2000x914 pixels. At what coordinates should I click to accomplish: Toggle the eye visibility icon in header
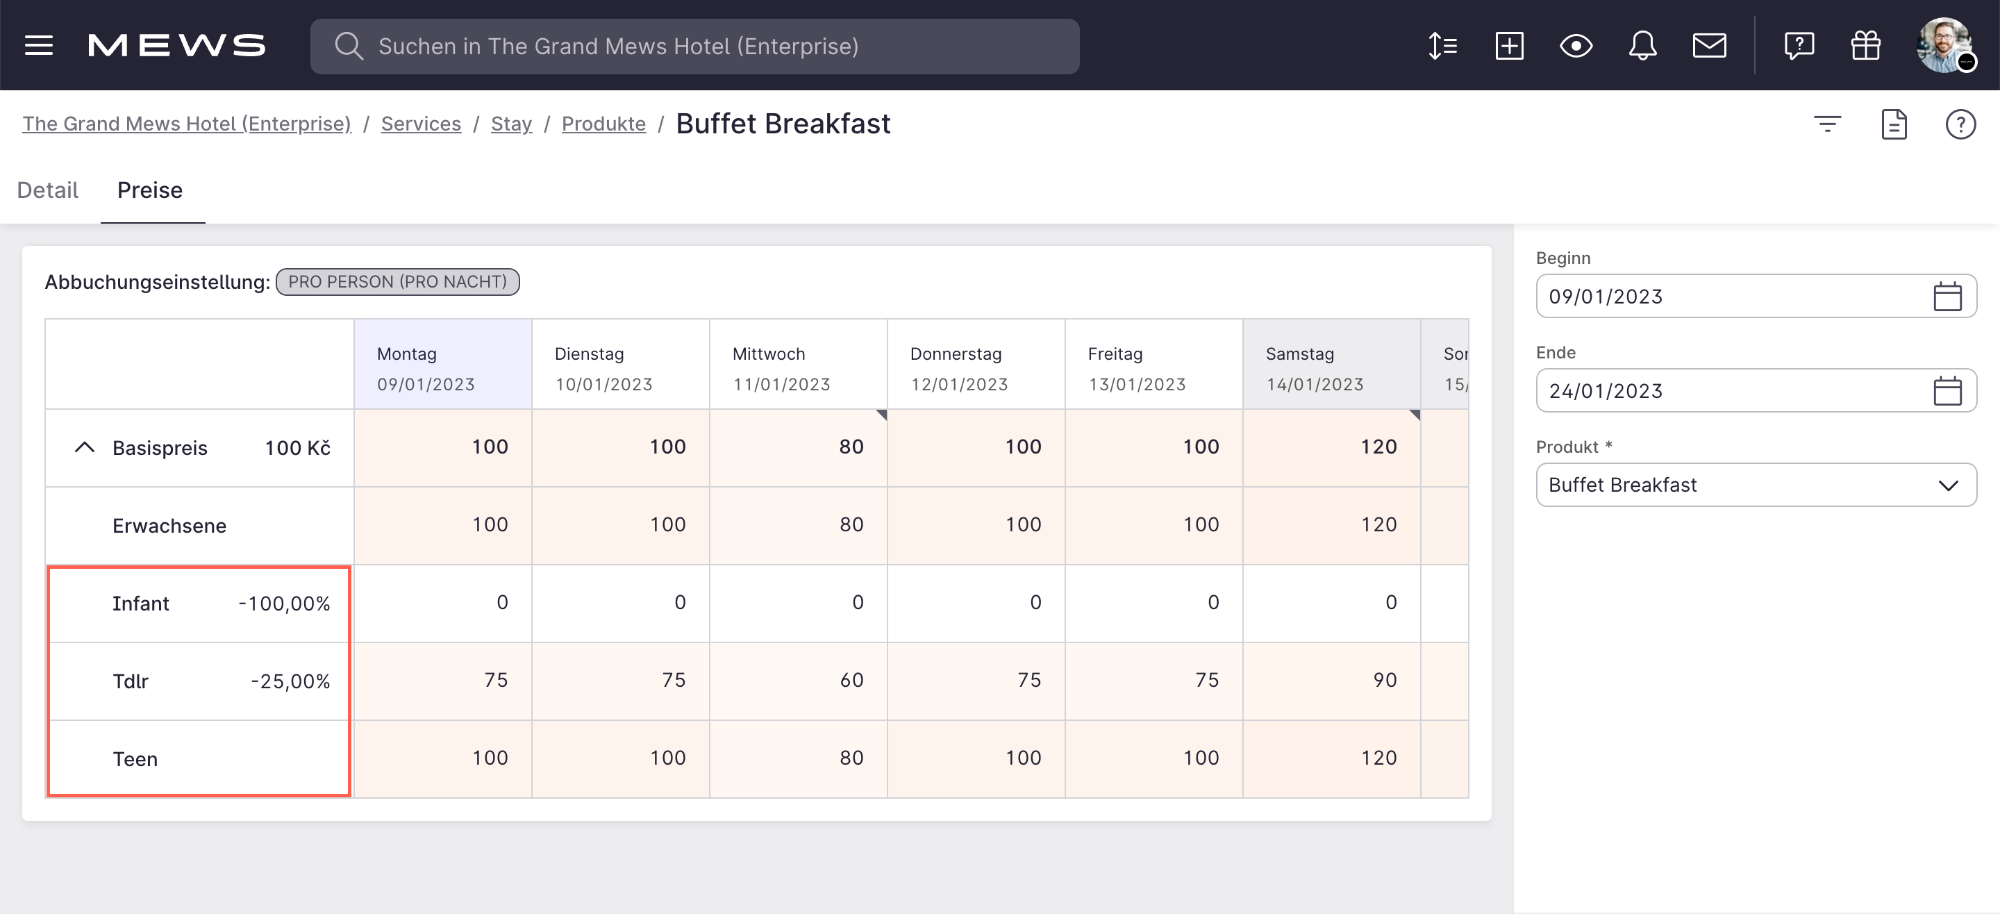(1576, 46)
